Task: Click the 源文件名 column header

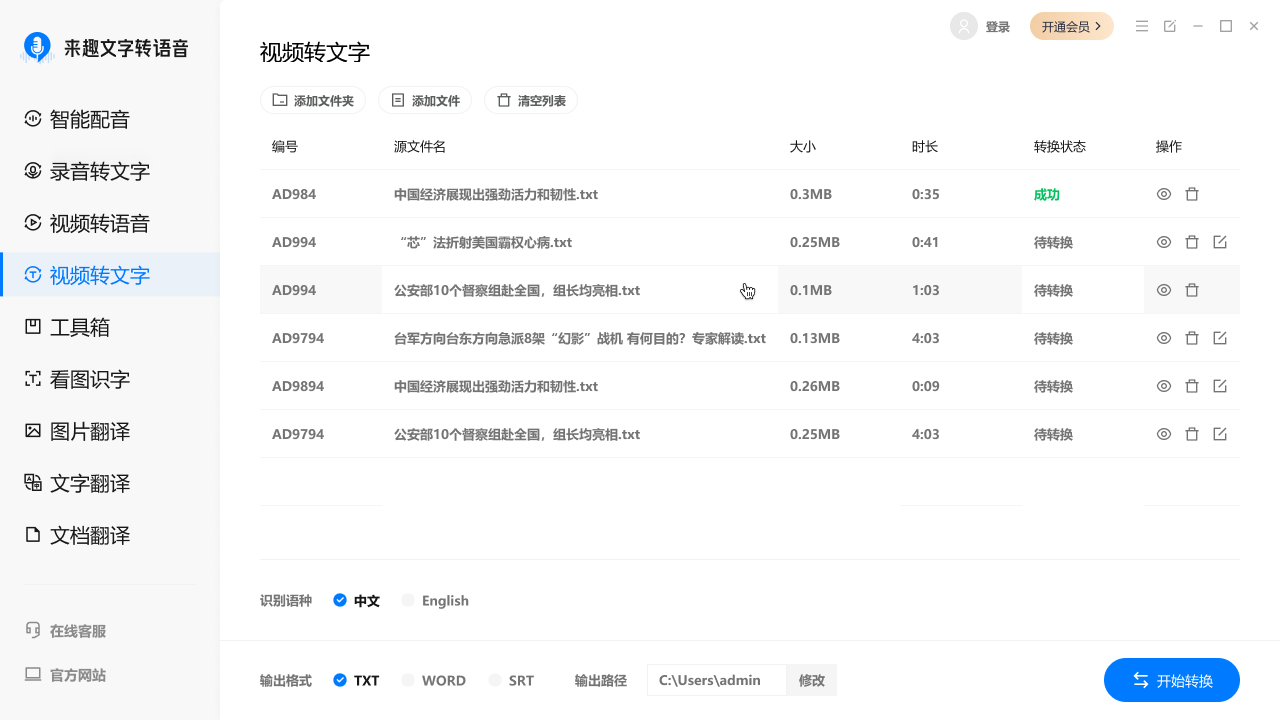Action: (420, 147)
